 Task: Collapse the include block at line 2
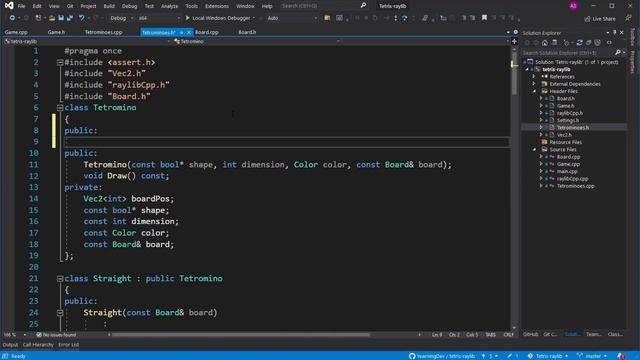[60, 62]
